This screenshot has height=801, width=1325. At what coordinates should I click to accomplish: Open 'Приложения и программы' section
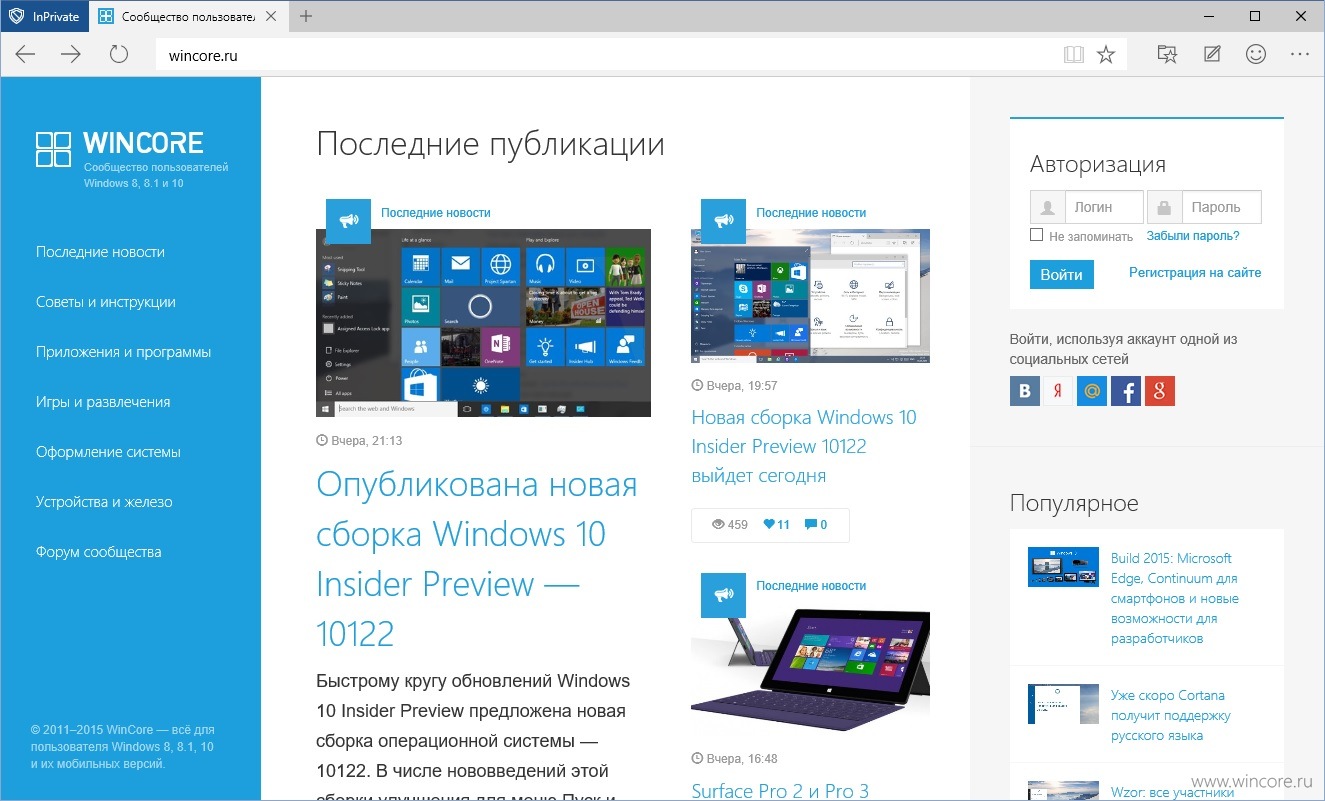124,352
